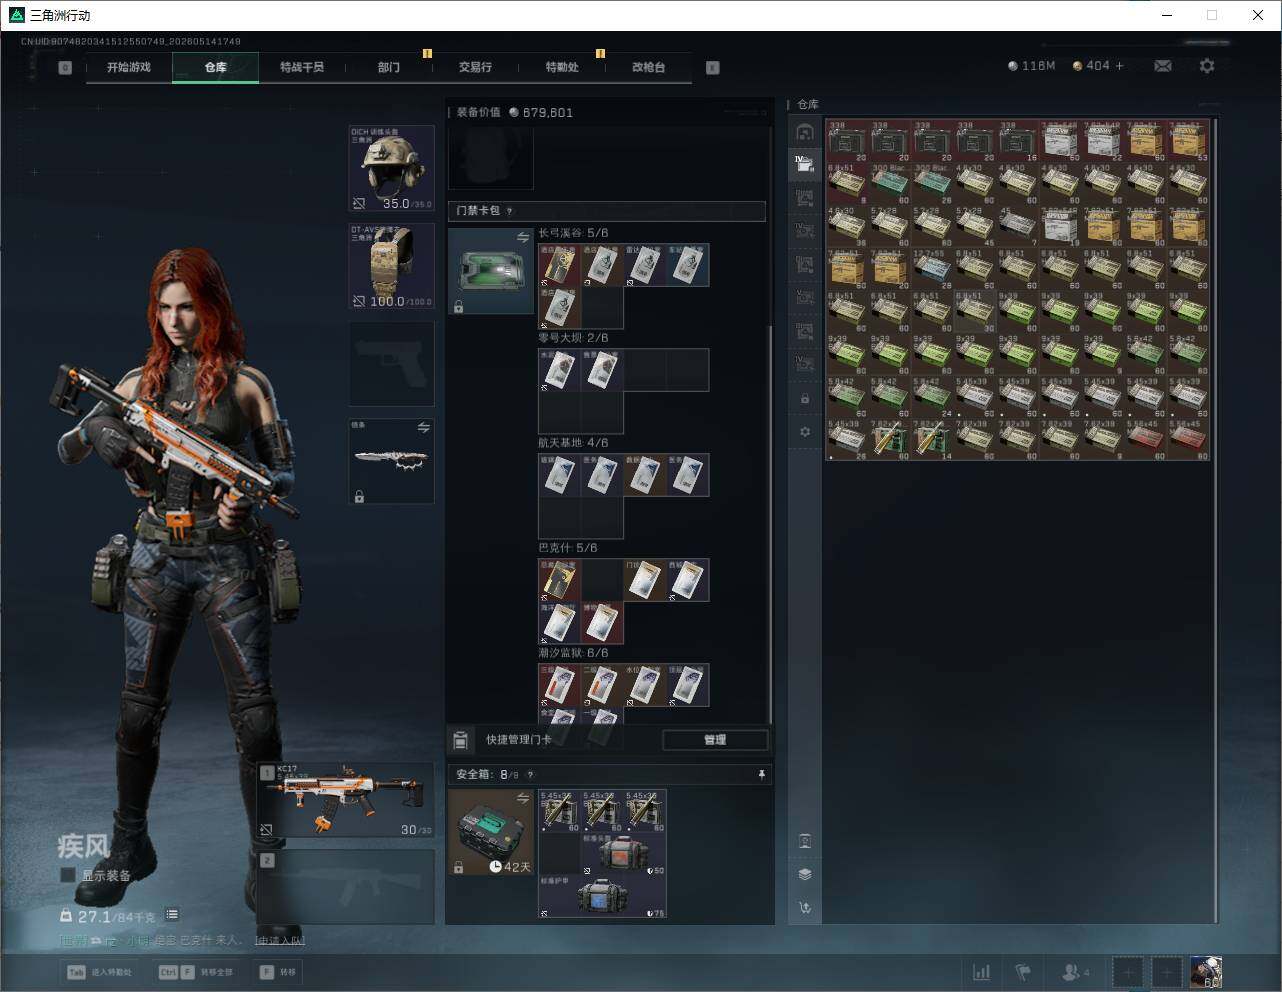Select the safe box showing 42天
This screenshot has height=992, width=1282.
point(491,832)
